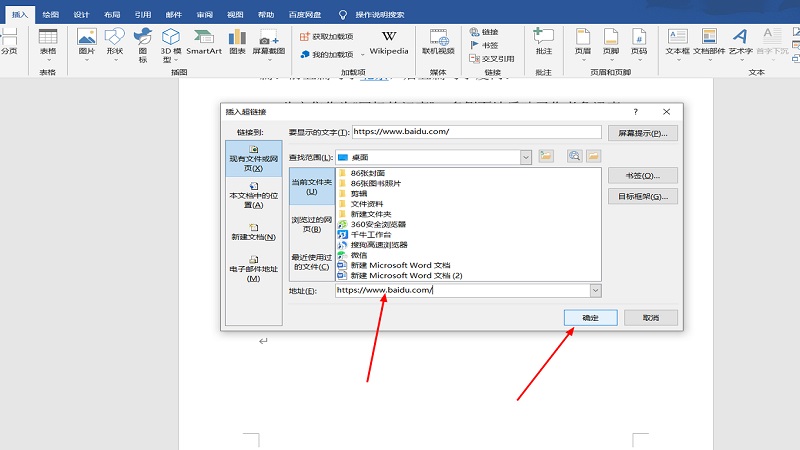Click the 屏幕提示 button
This screenshot has height=450, width=800.
tap(643, 132)
